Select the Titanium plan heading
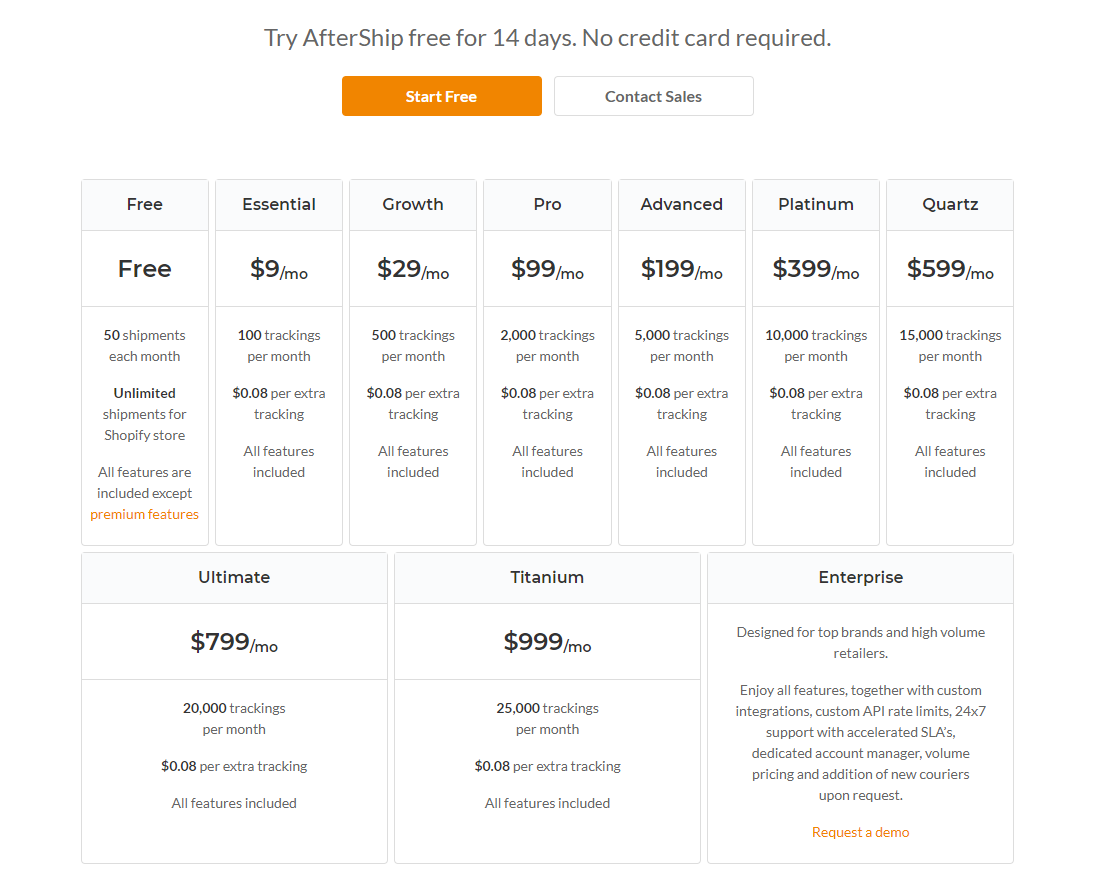The height and width of the screenshot is (889, 1113). click(x=547, y=577)
